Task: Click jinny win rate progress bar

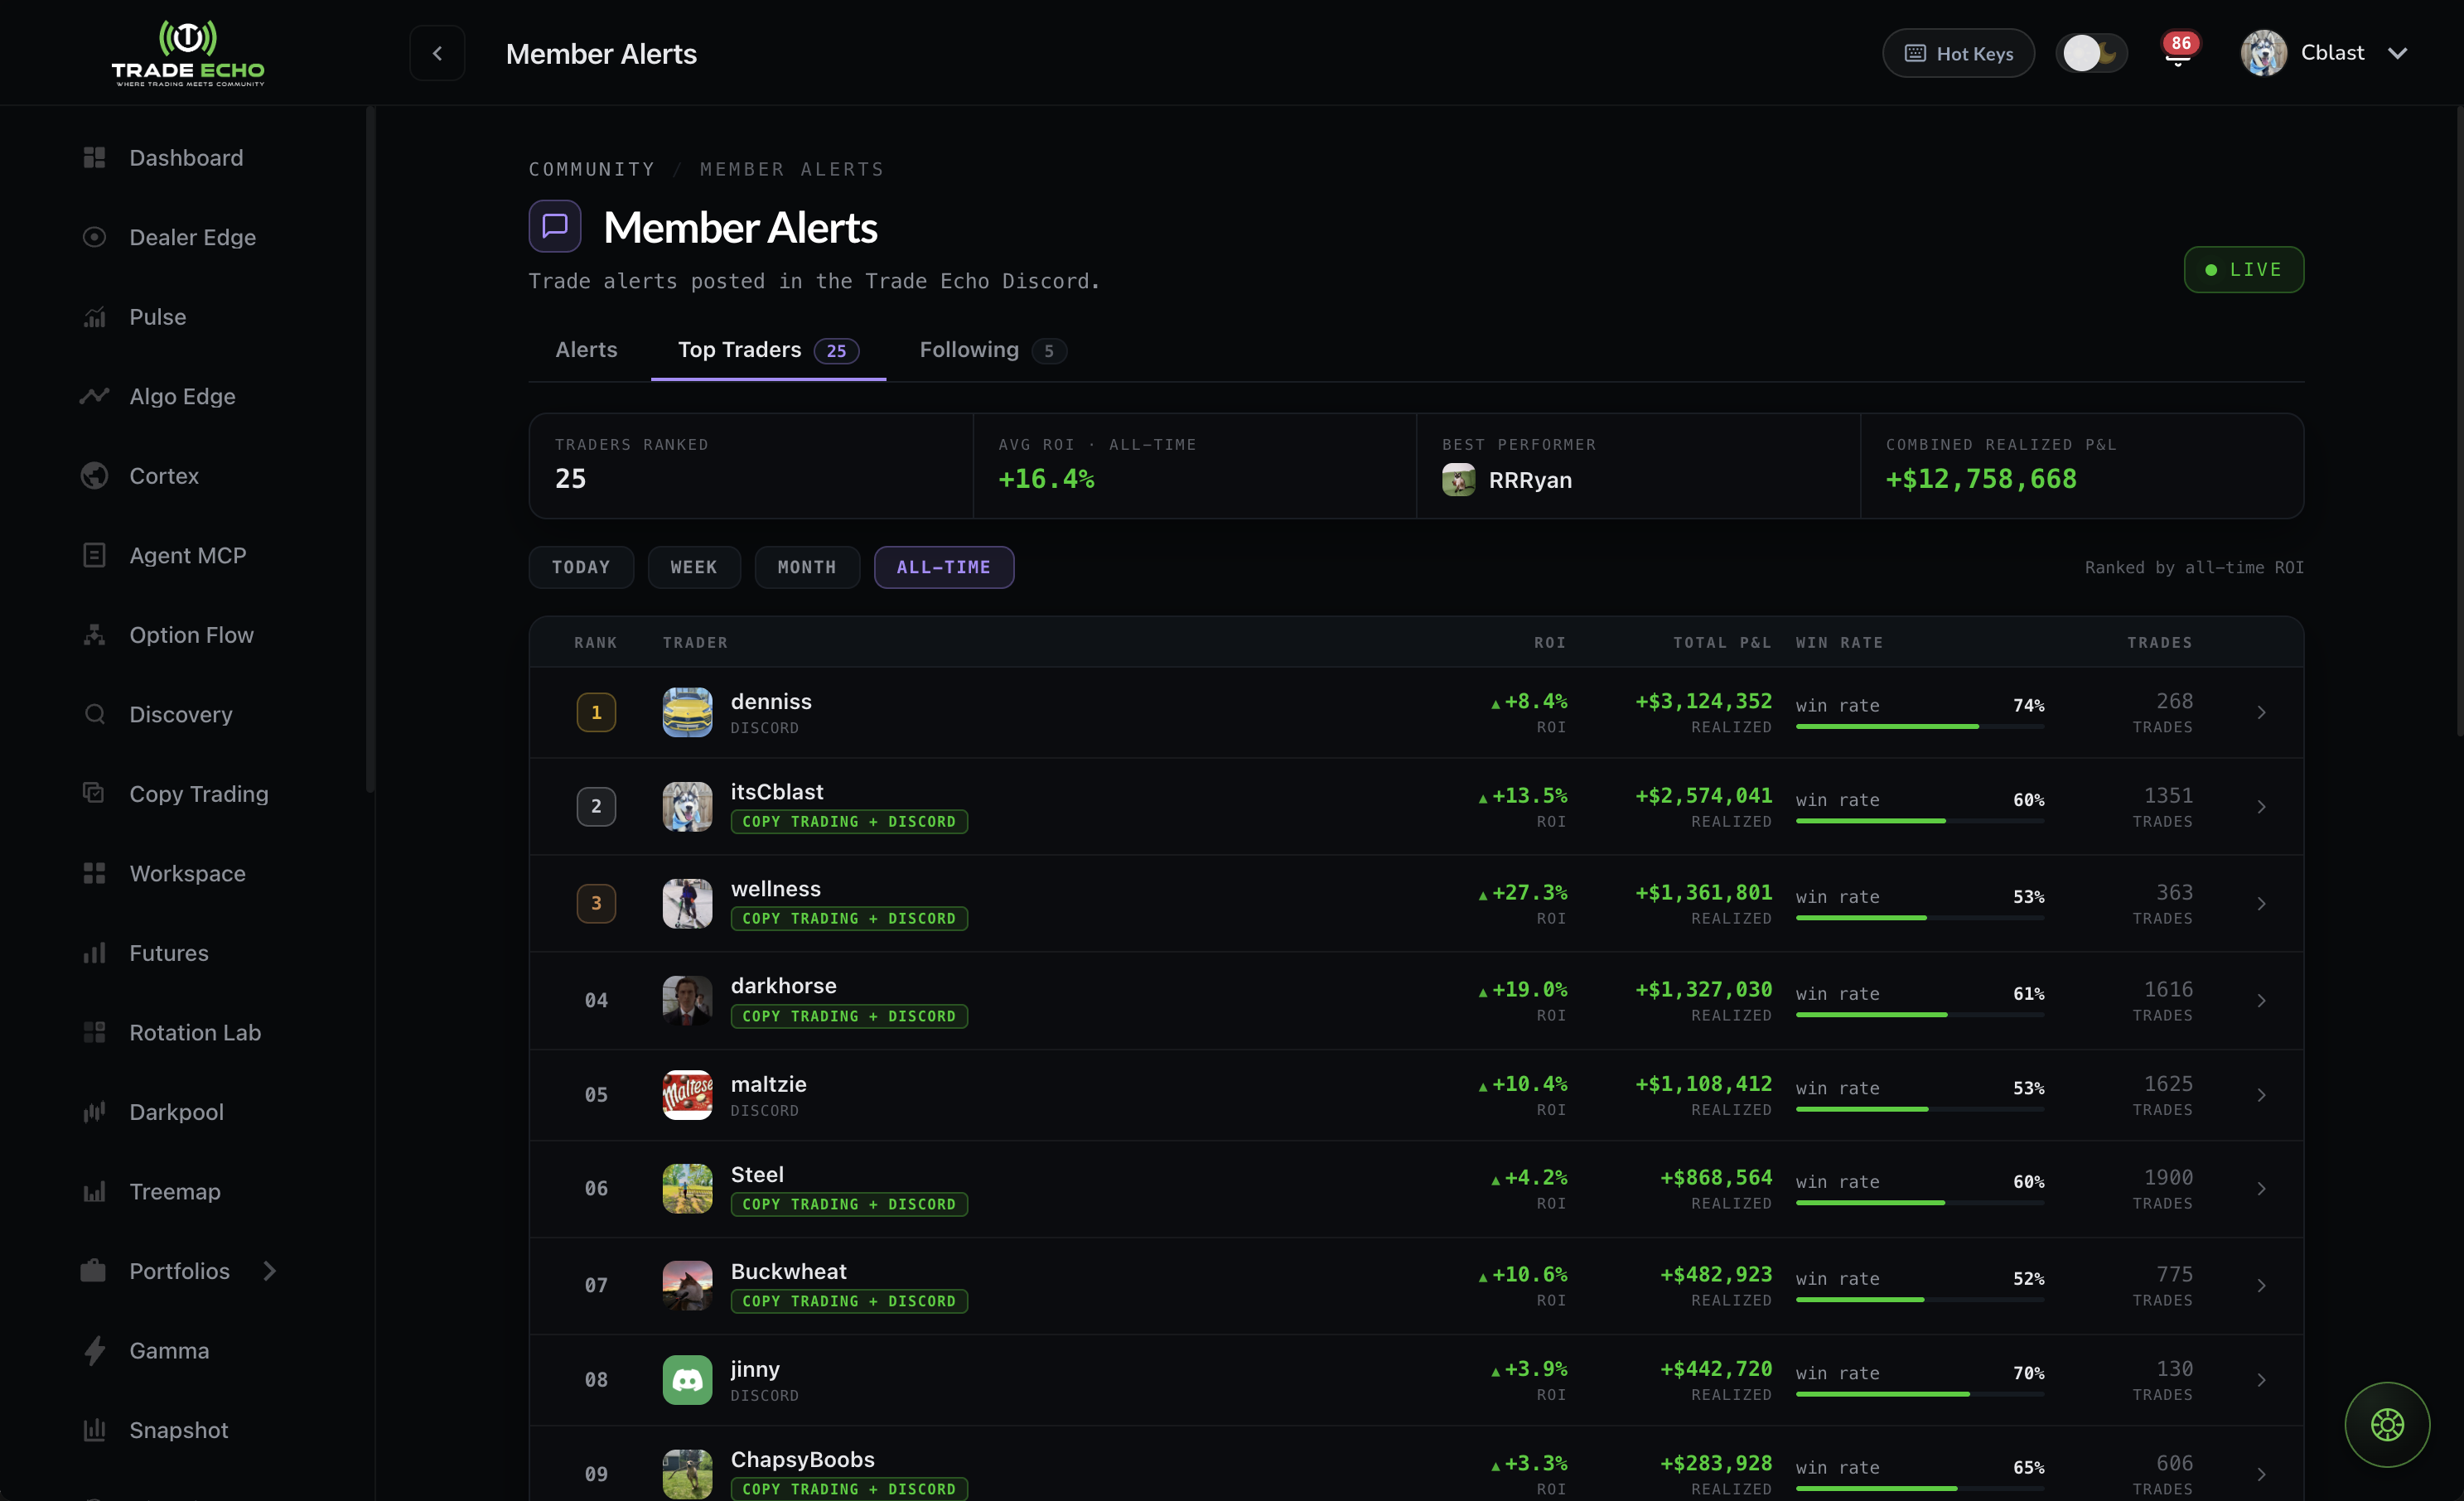Action: click(x=1919, y=1394)
